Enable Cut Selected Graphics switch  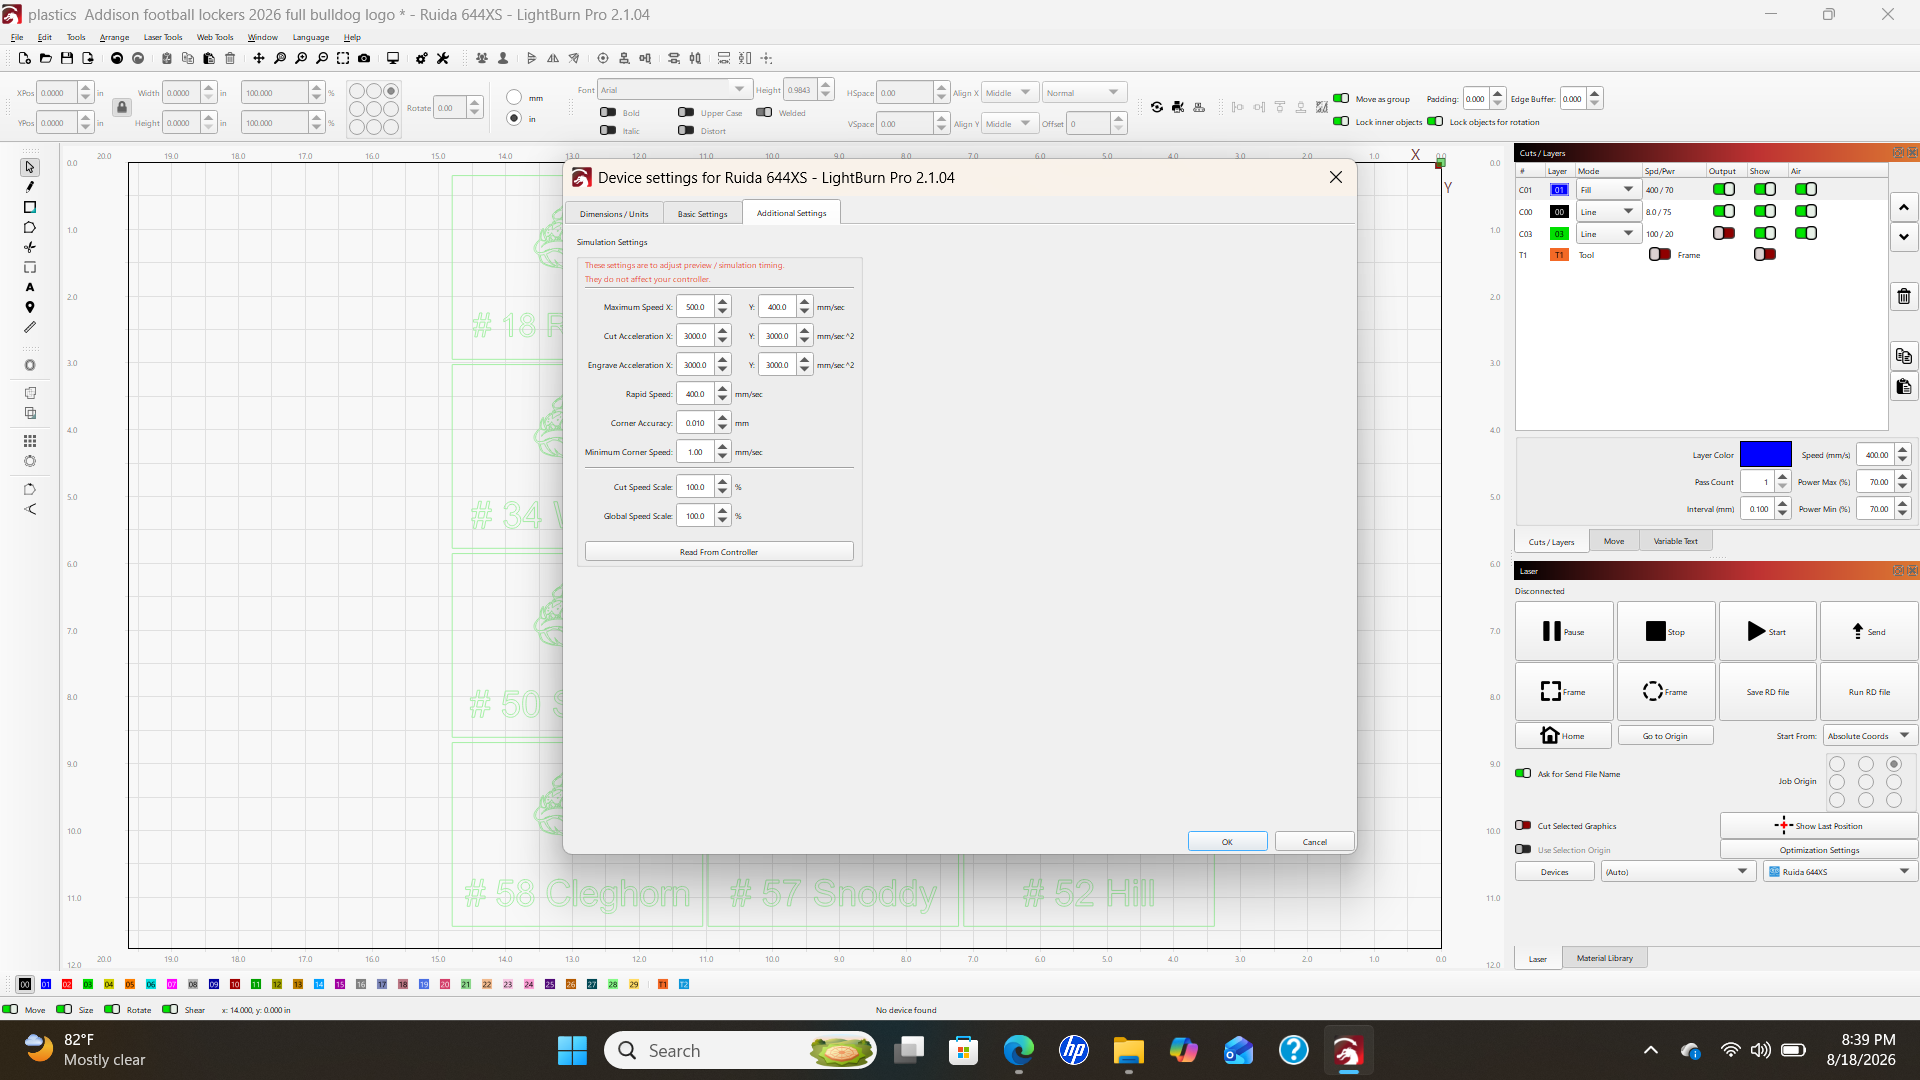[1523, 825]
